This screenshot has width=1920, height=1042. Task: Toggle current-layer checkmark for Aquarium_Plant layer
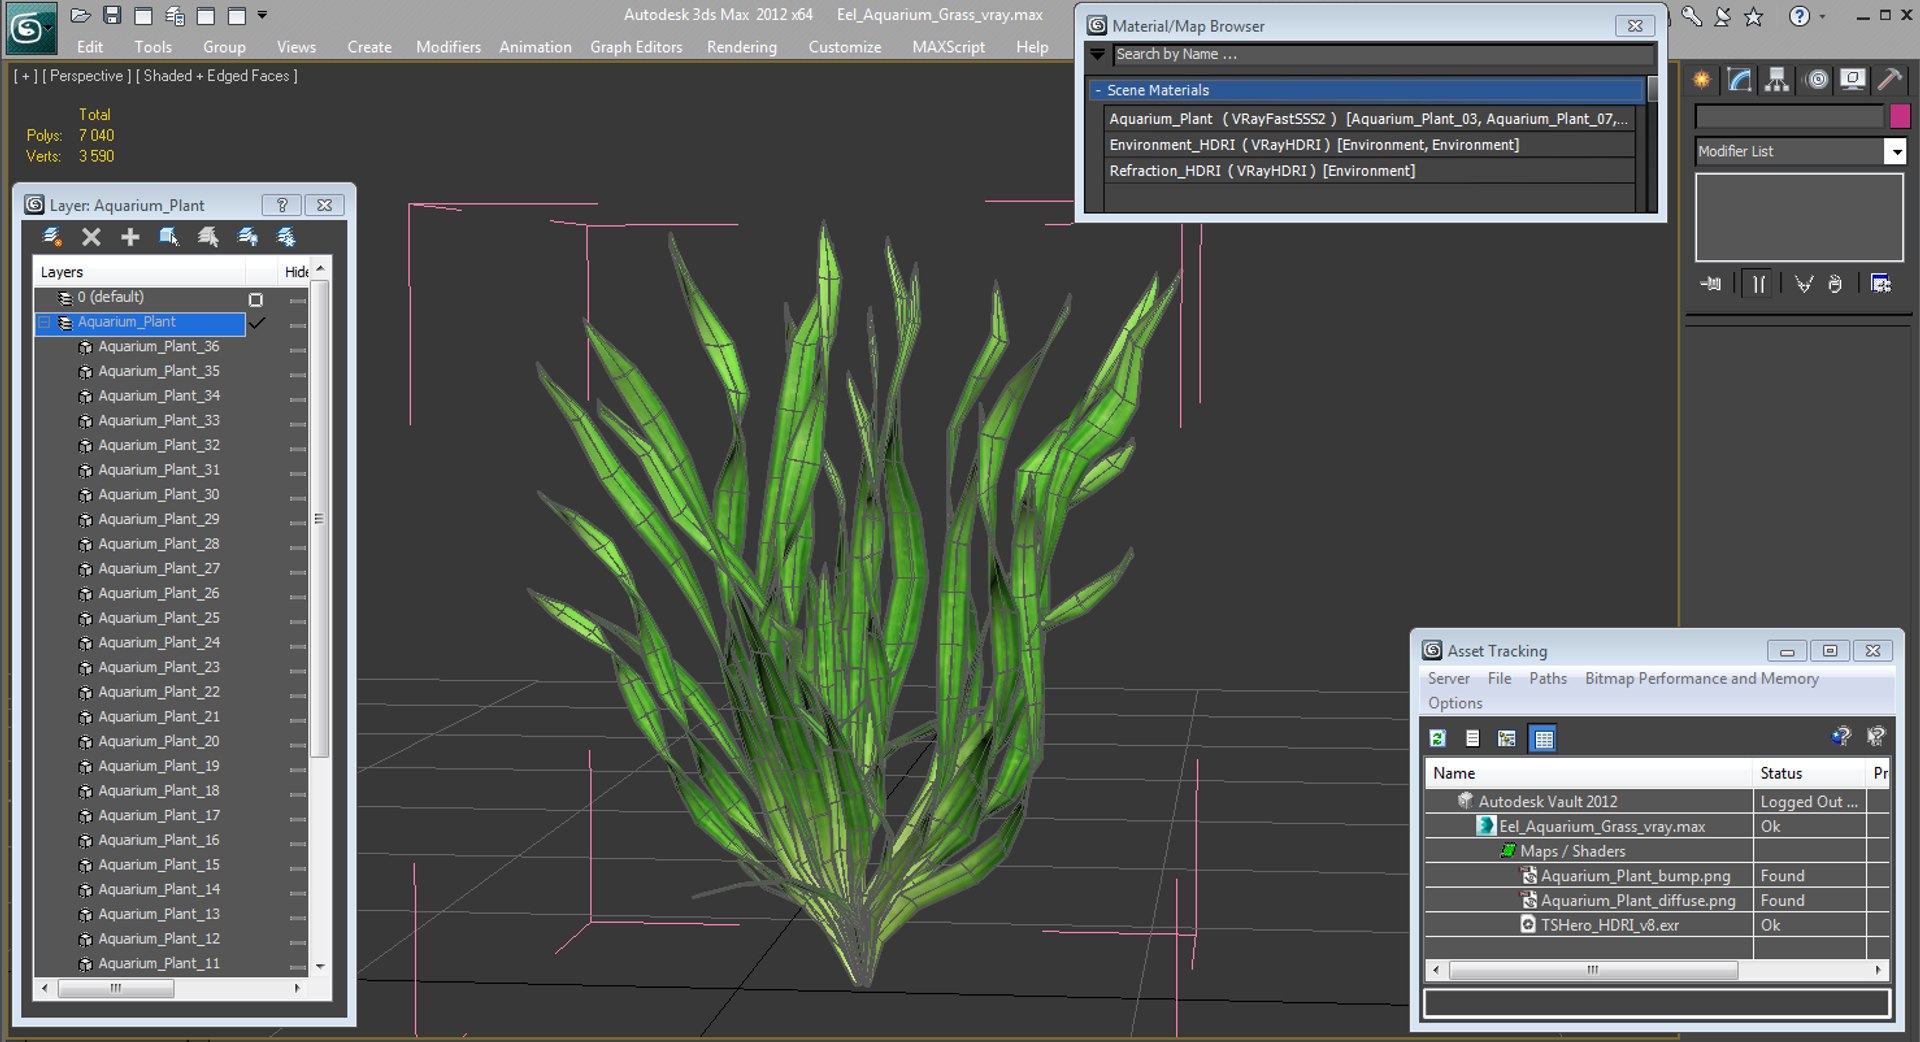(257, 323)
